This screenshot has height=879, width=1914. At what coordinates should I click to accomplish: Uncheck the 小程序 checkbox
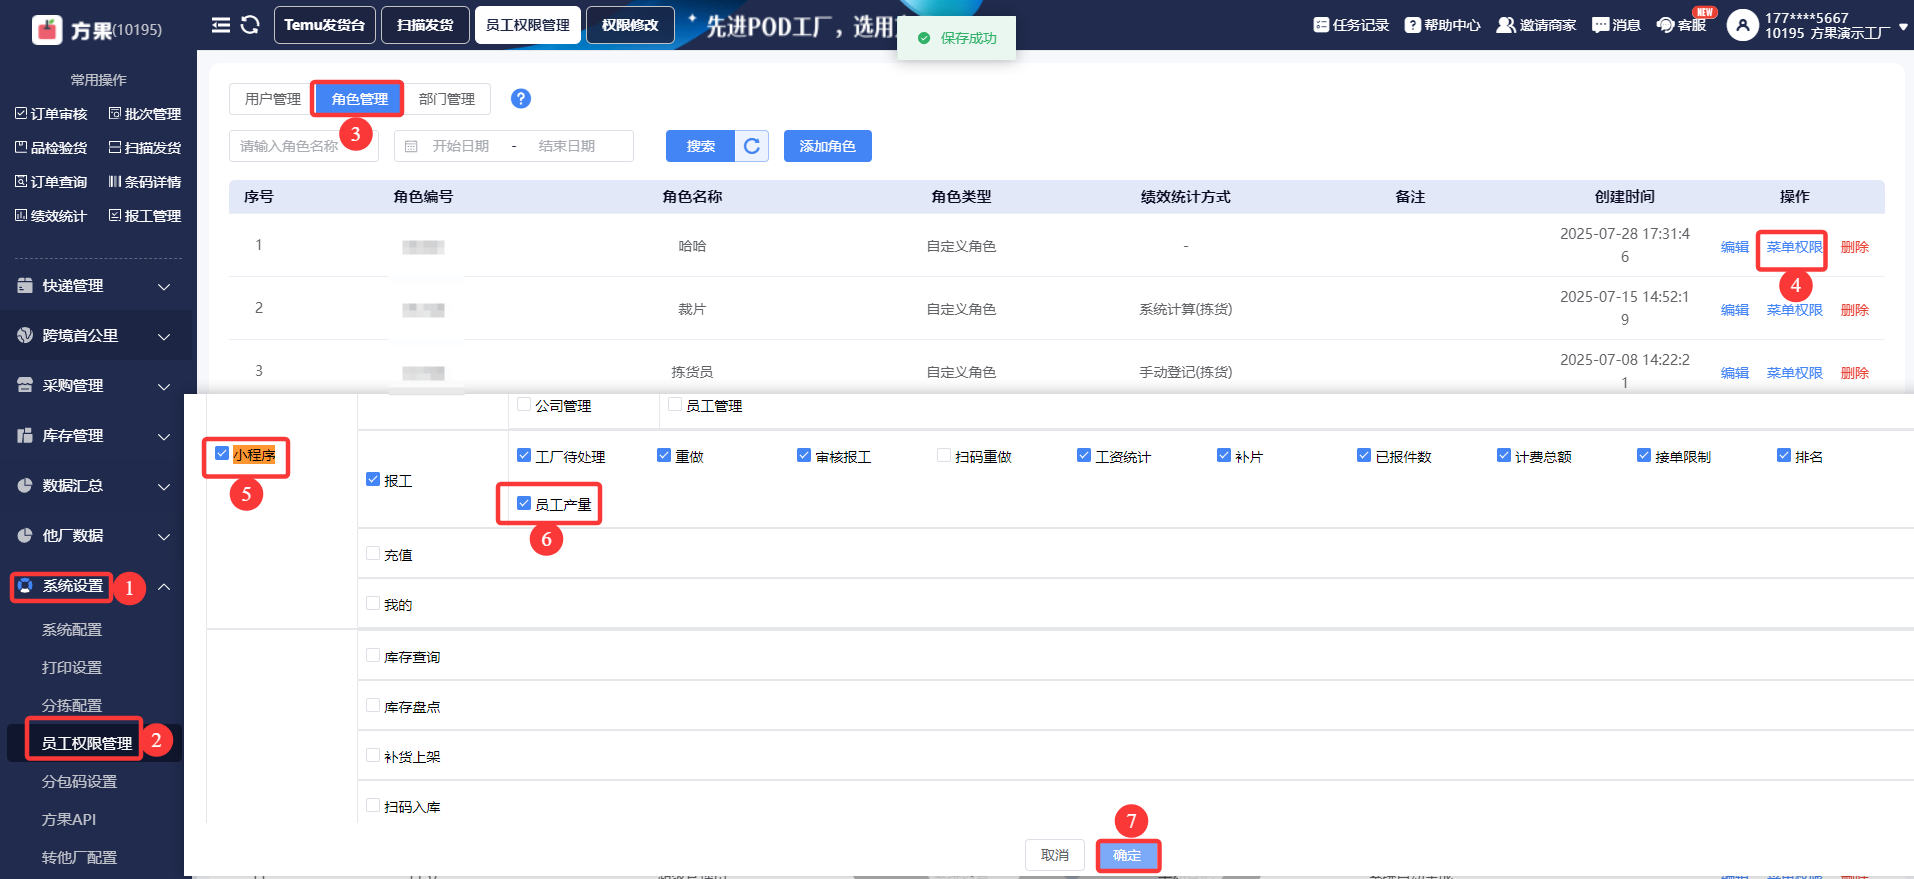pos(222,454)
